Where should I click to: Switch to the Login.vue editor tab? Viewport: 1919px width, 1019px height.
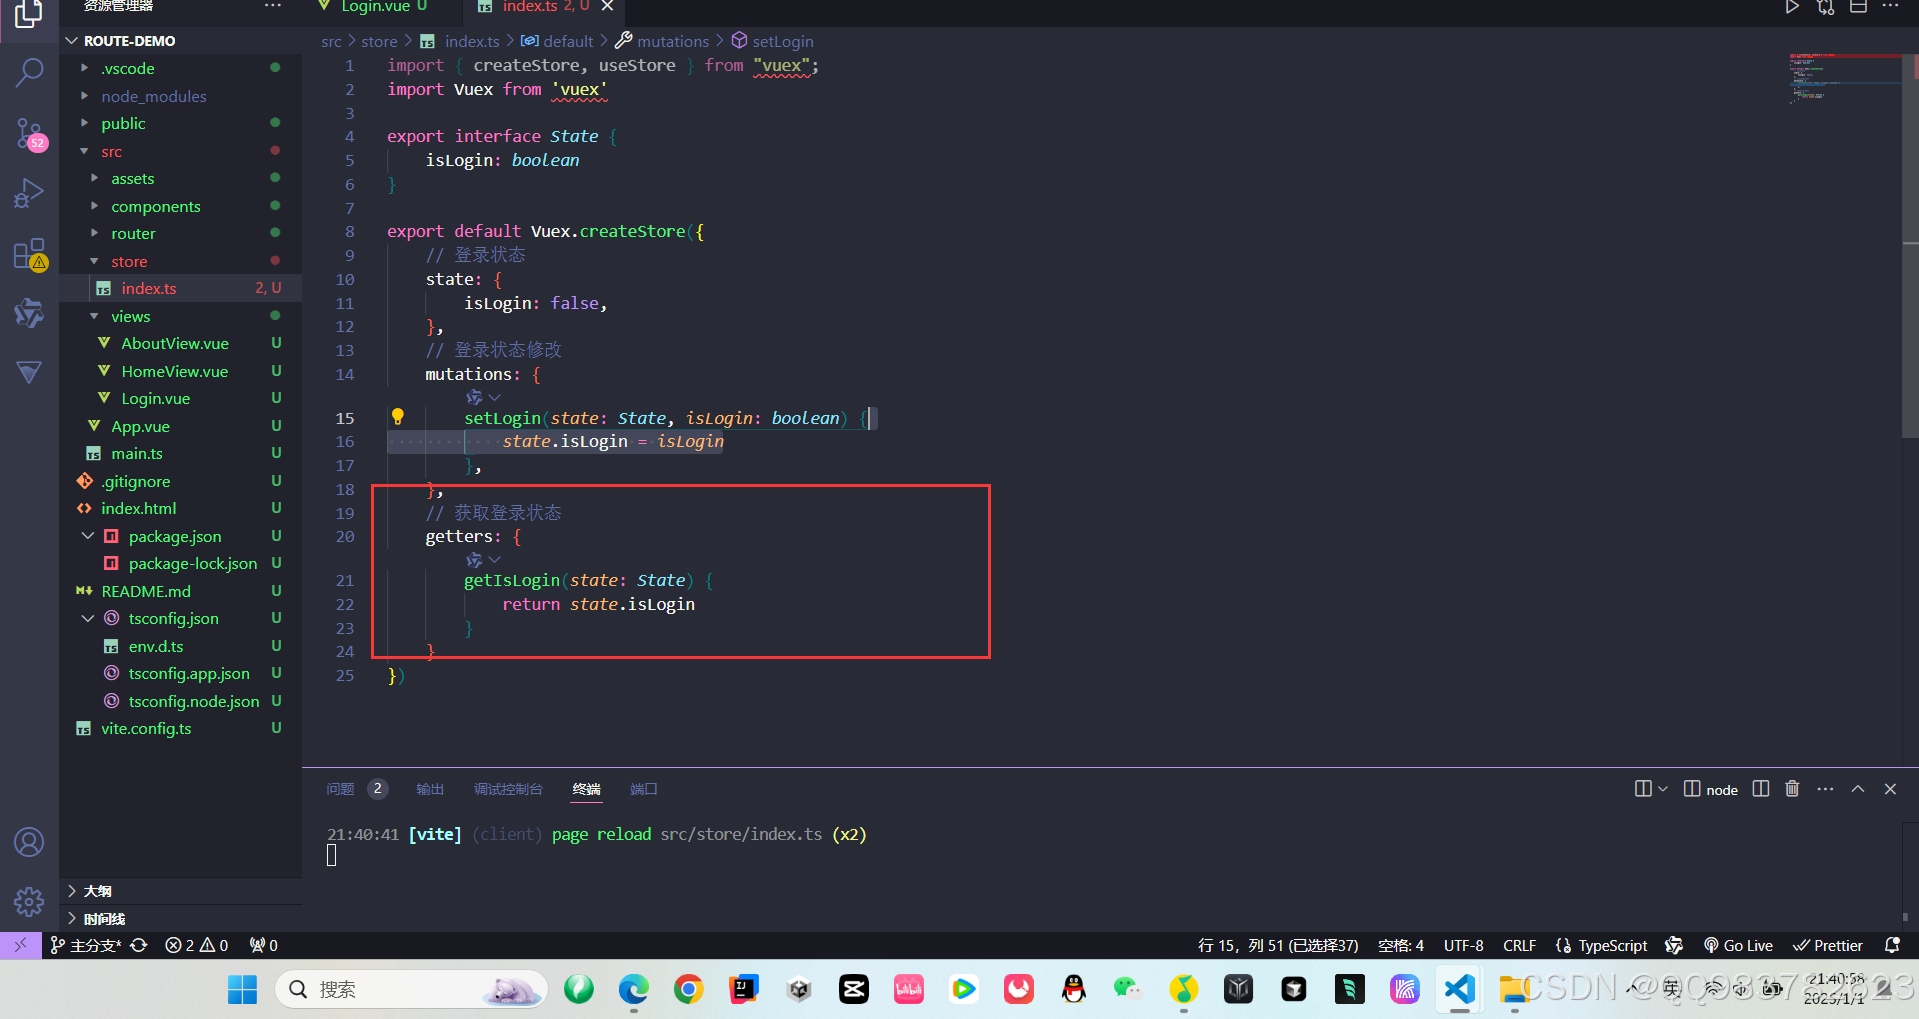coord(375,7)
